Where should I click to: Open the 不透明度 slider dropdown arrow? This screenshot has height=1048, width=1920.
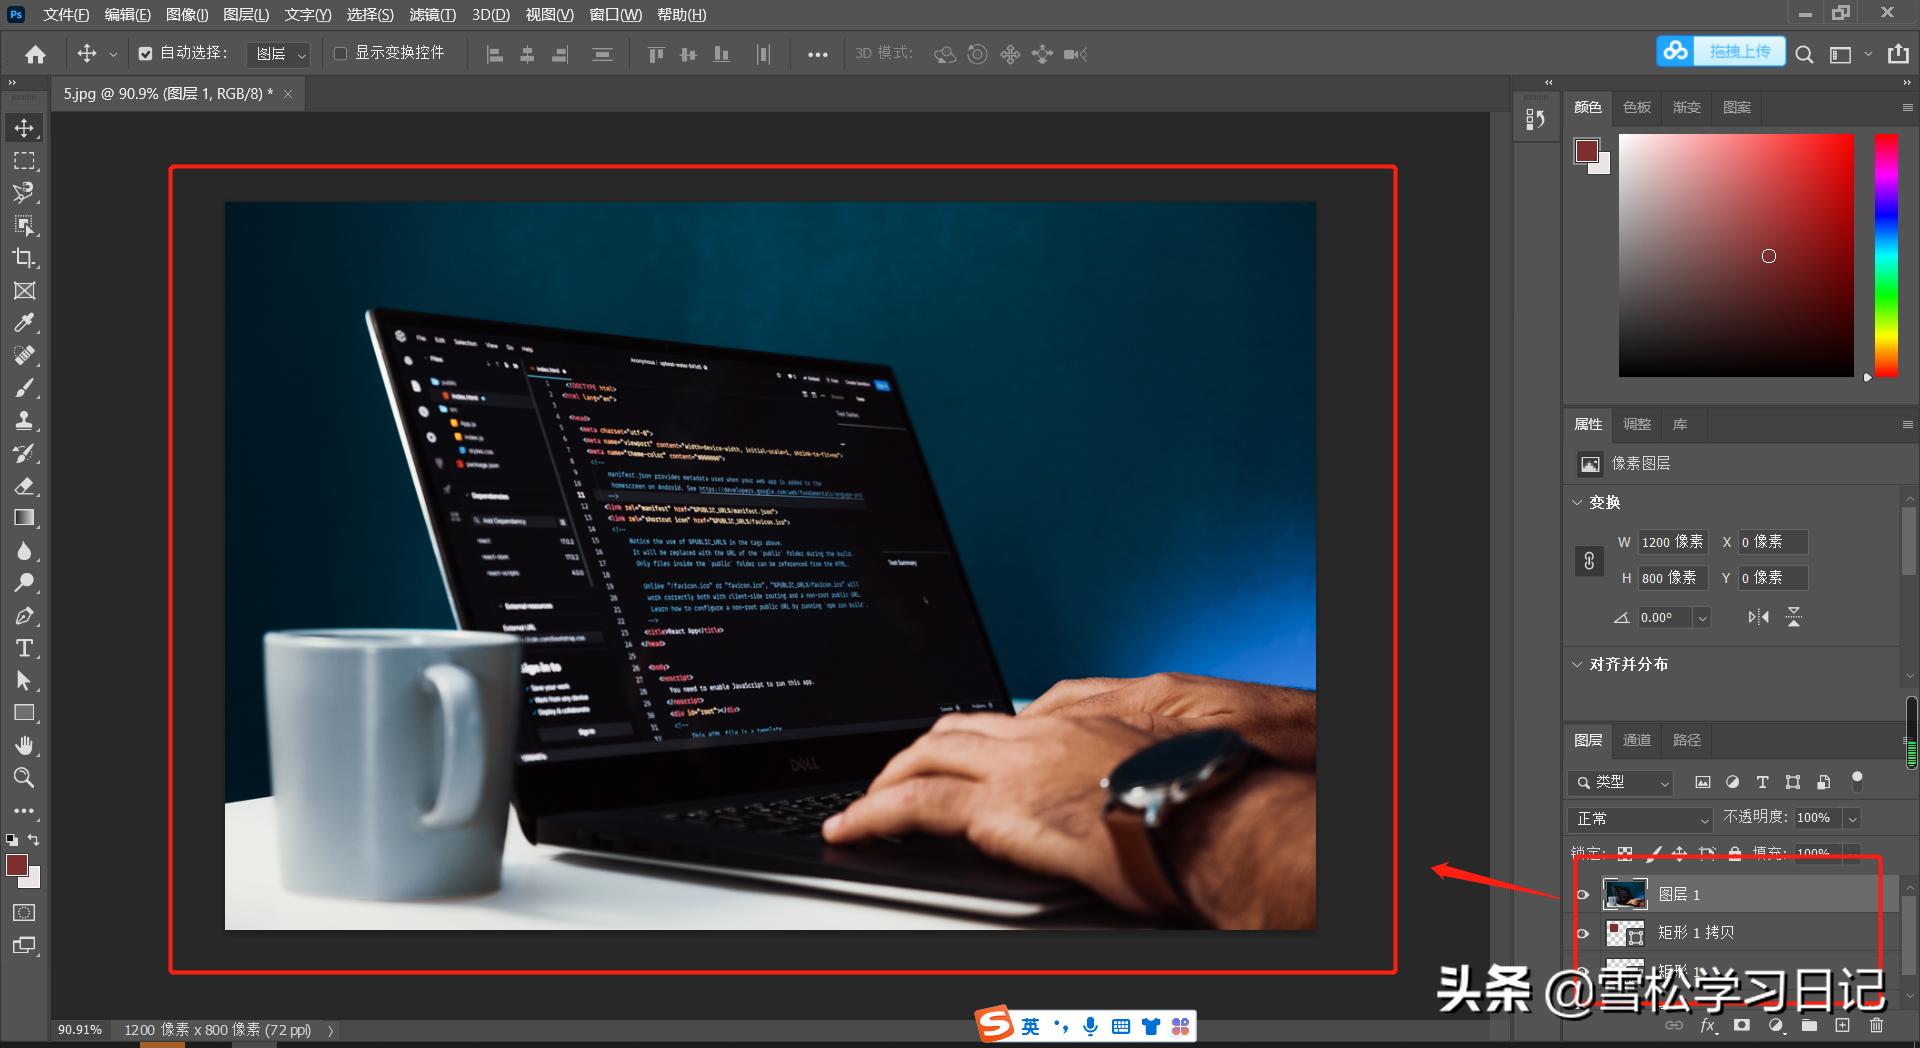(x=1852, y=818)
